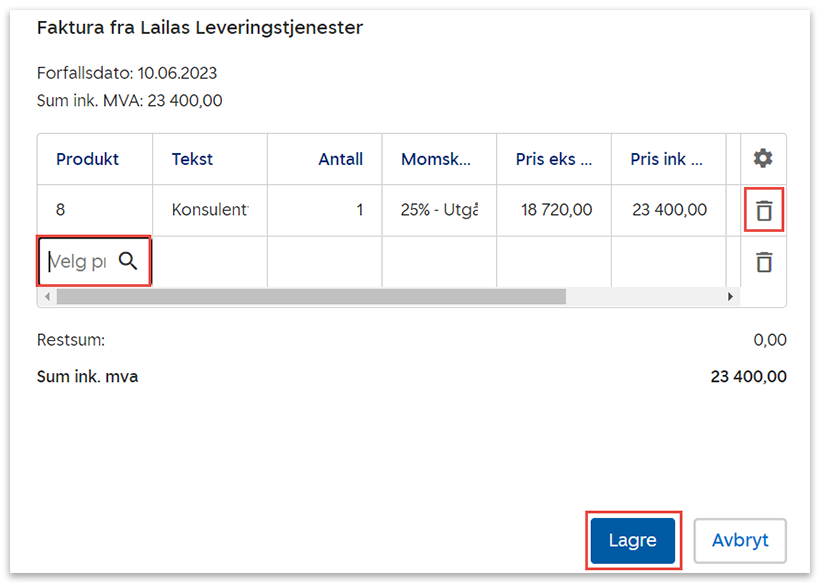Sort by the Produkt column header
This screenshot has width=820, height=583.
coord(88,159)
